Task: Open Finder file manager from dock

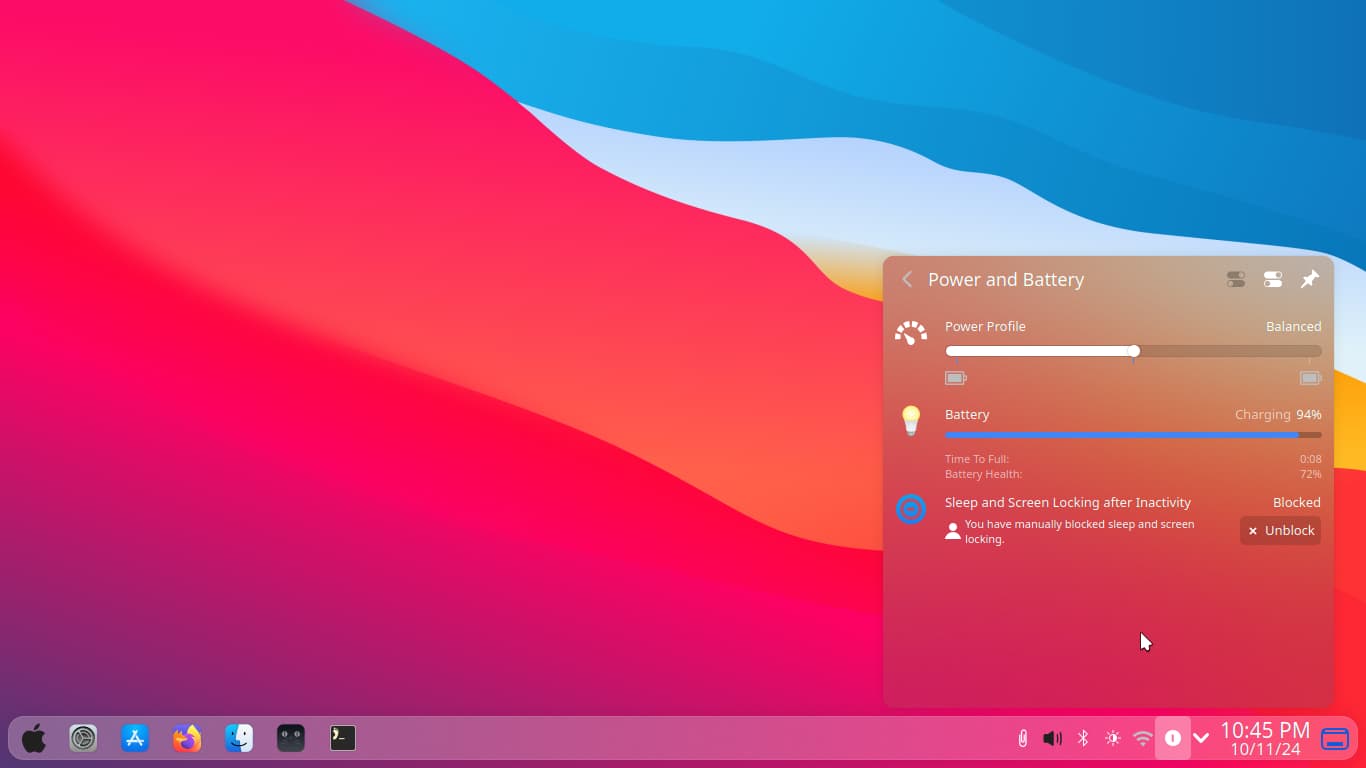Action: pyautogui.click(x=239, y=738)
